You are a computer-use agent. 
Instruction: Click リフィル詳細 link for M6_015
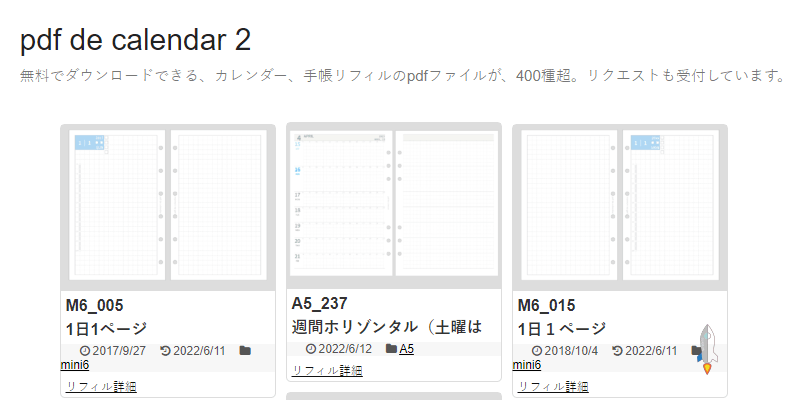click(552, 386)
